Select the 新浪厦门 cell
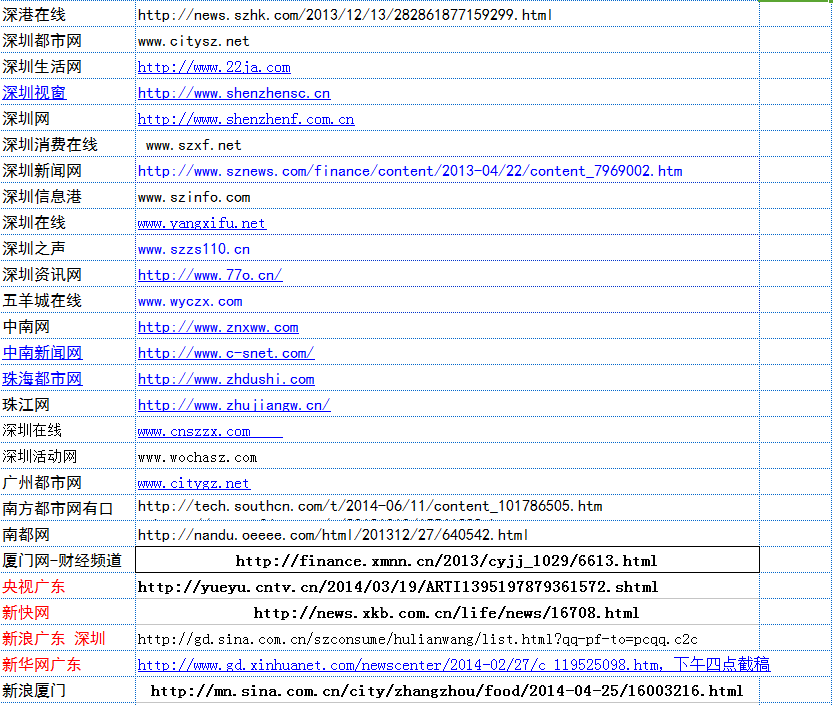Screen dimensions: 833x705 click(x=68, y=691)
